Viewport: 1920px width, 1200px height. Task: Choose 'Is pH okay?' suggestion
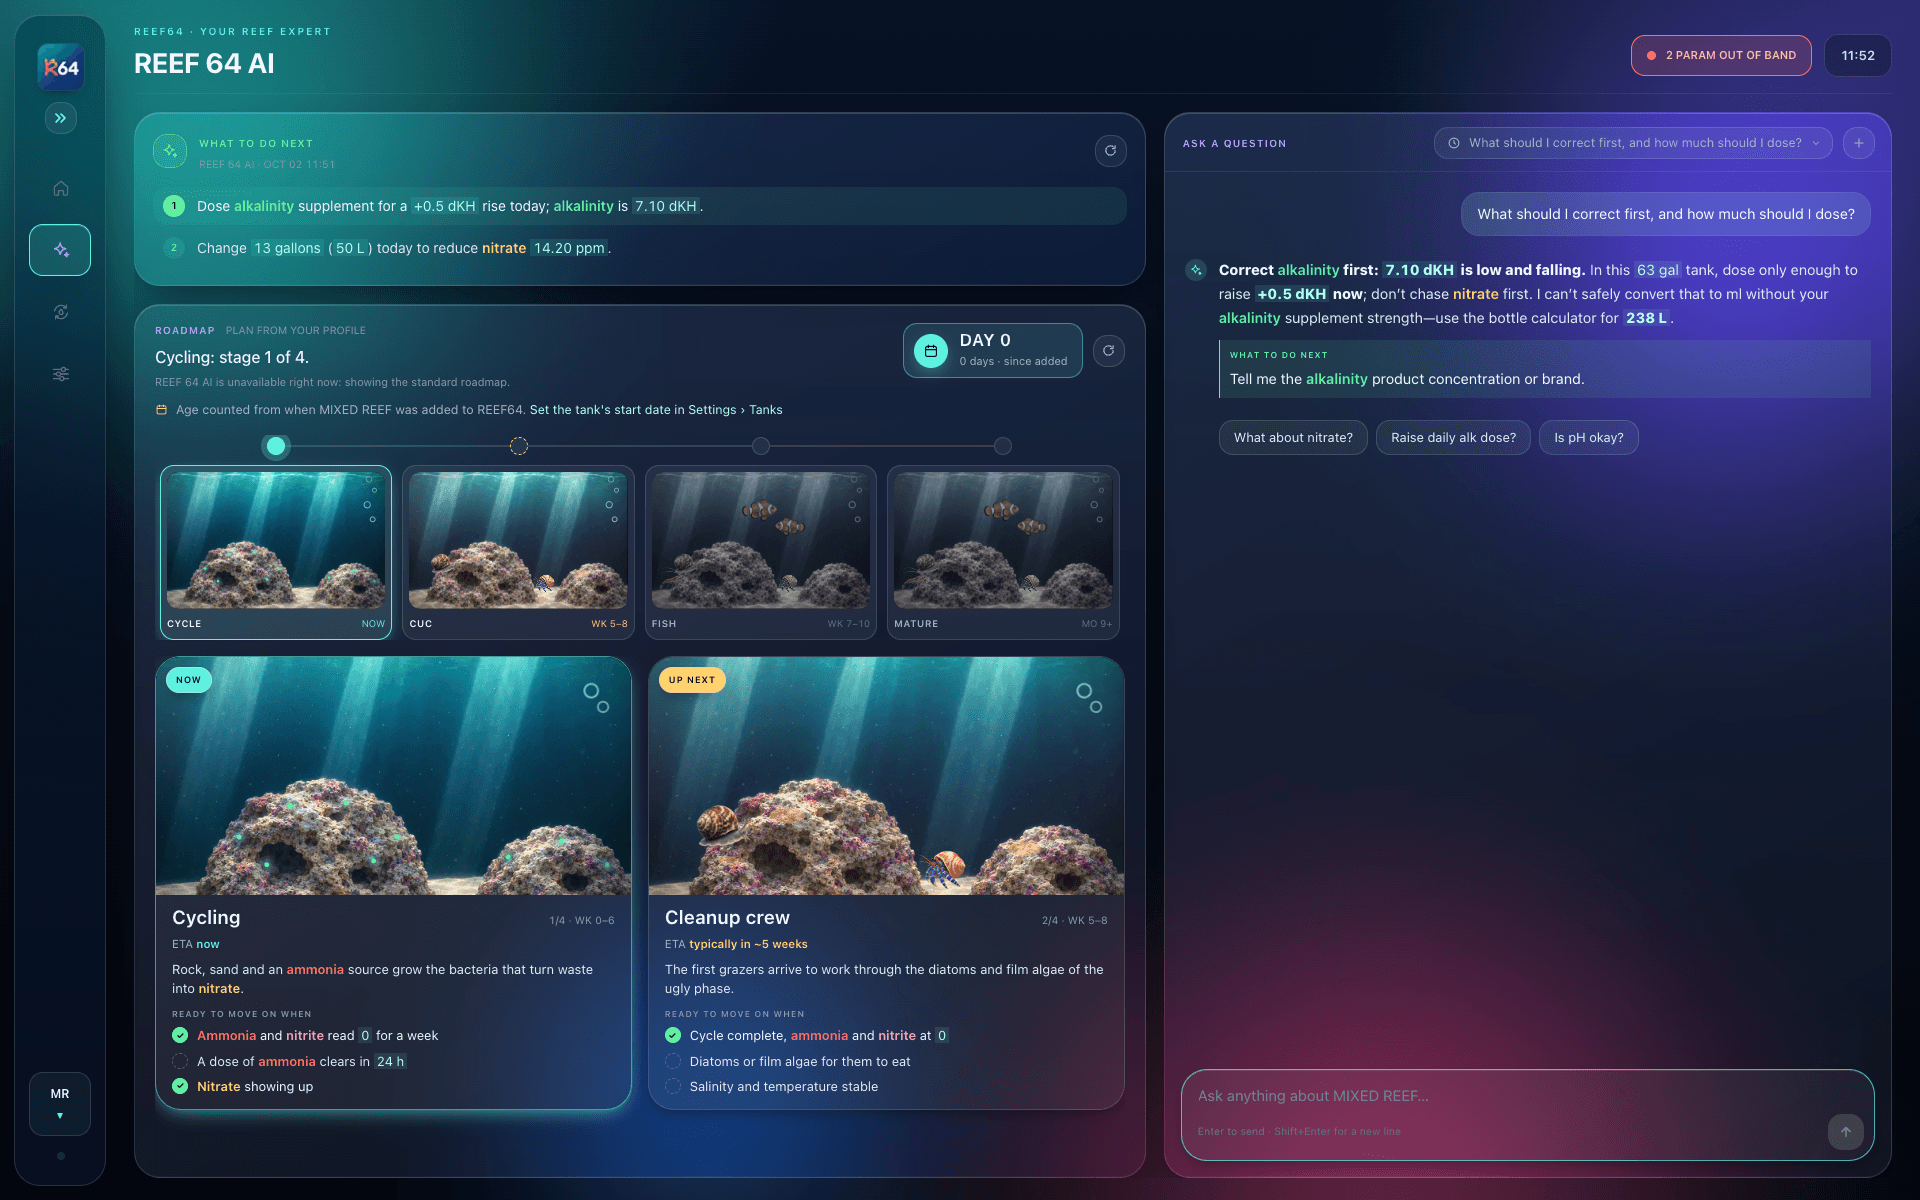click(x=1588, y=438)
